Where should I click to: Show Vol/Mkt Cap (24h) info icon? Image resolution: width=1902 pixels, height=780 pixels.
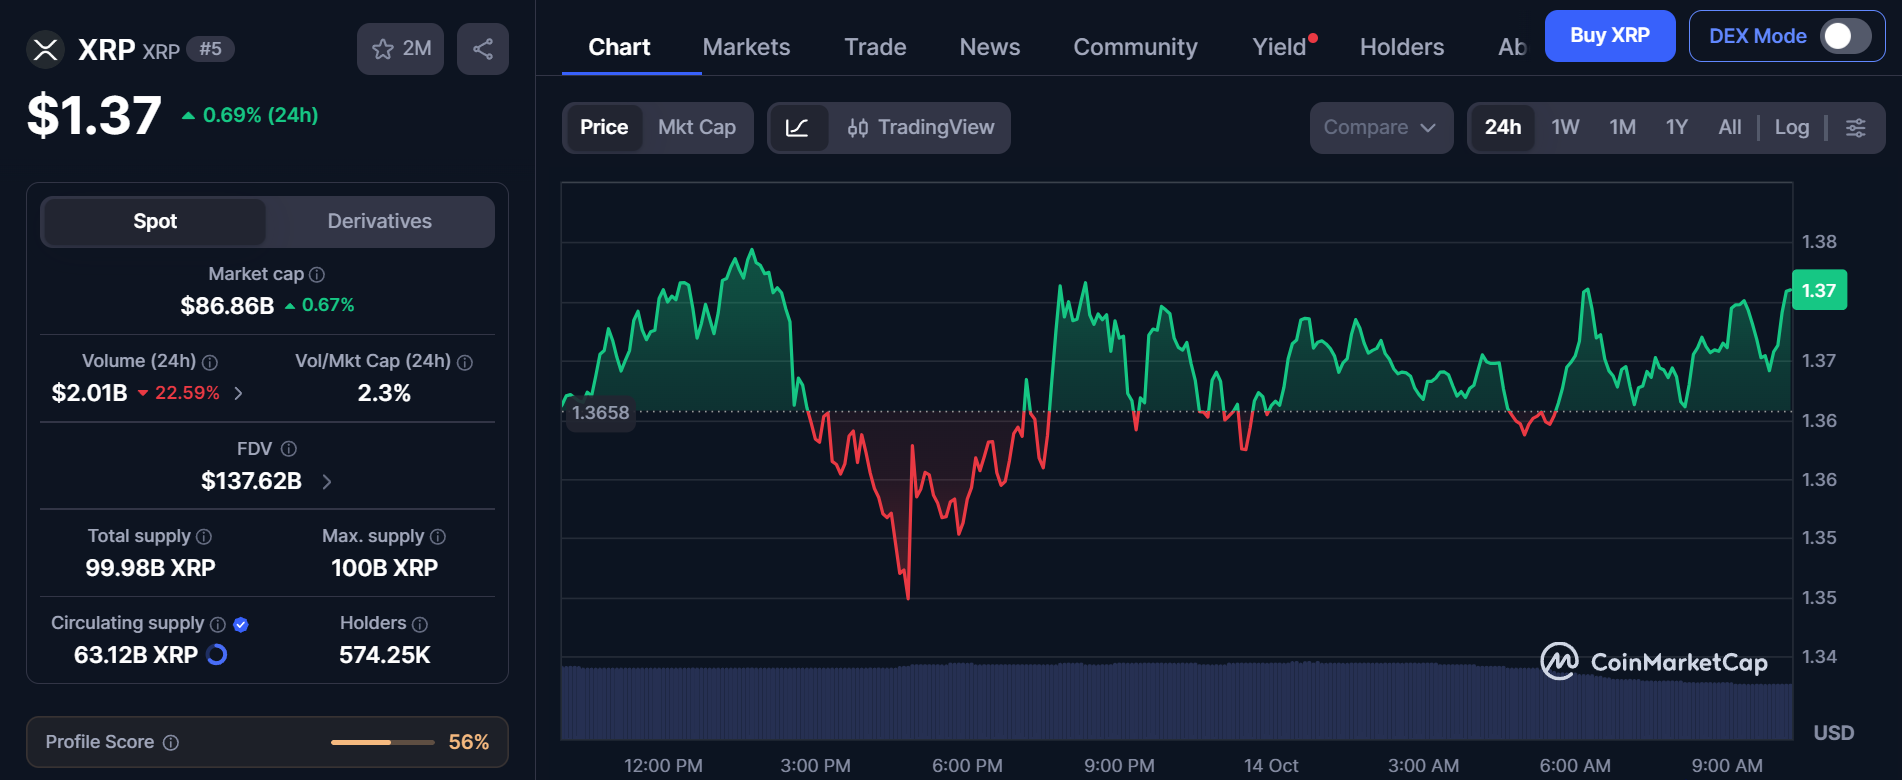click(465, 362)
